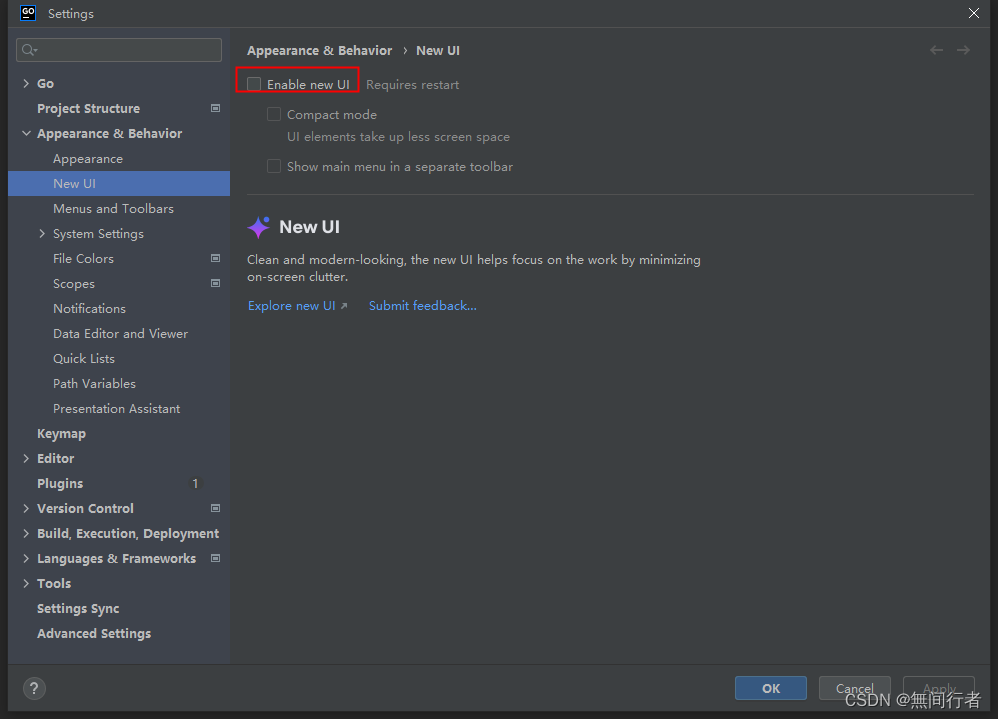
Task: Expand the Tools section
Action: click(x=26, y=583)
